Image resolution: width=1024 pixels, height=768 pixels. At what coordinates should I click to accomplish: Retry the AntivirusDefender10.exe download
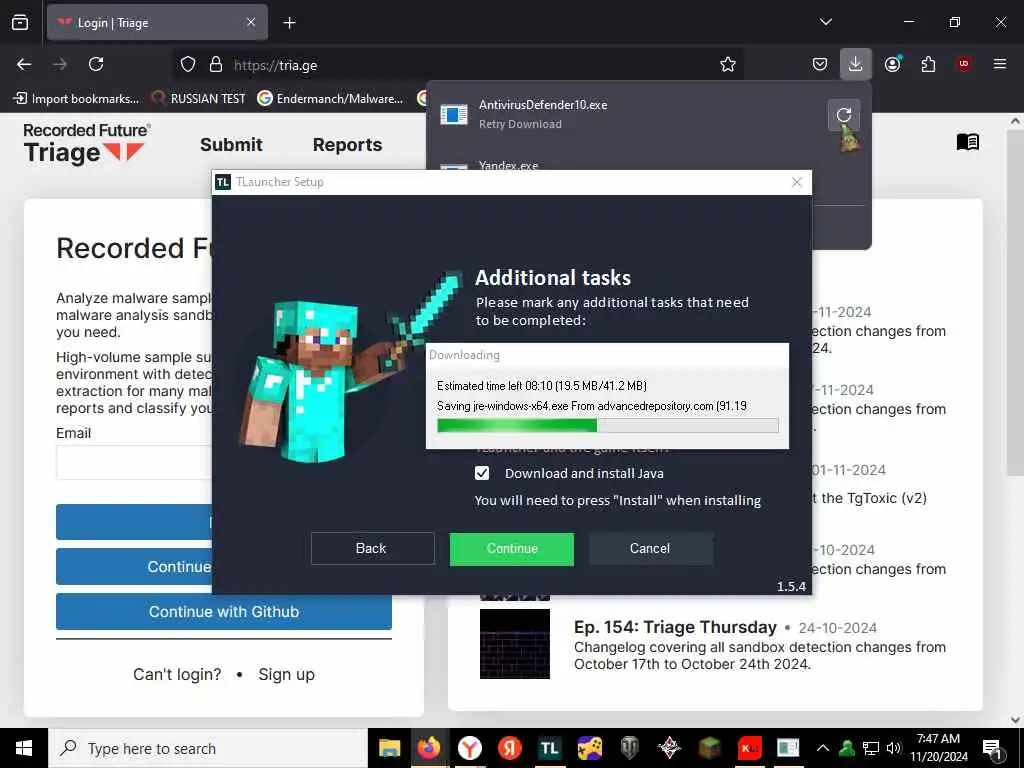pos(844,115)
